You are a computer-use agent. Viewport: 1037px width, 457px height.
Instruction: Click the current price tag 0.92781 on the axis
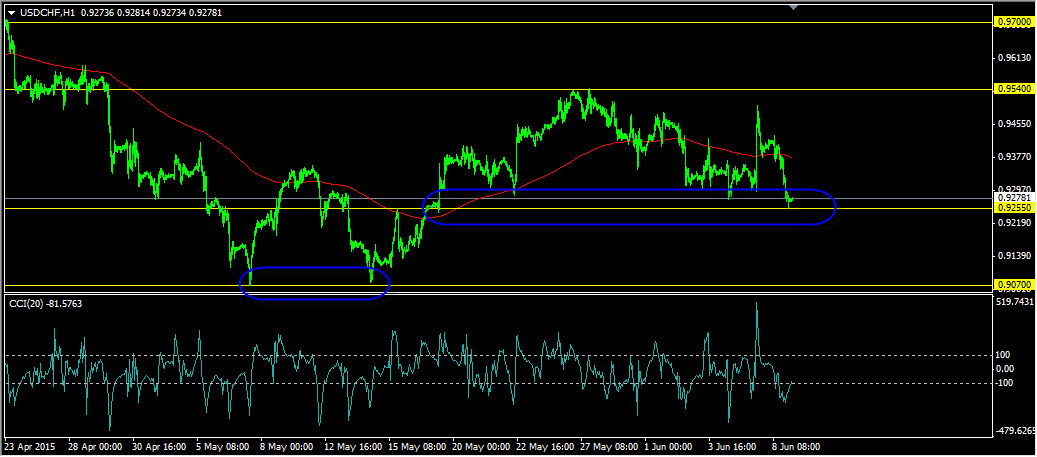[1014, 198]
